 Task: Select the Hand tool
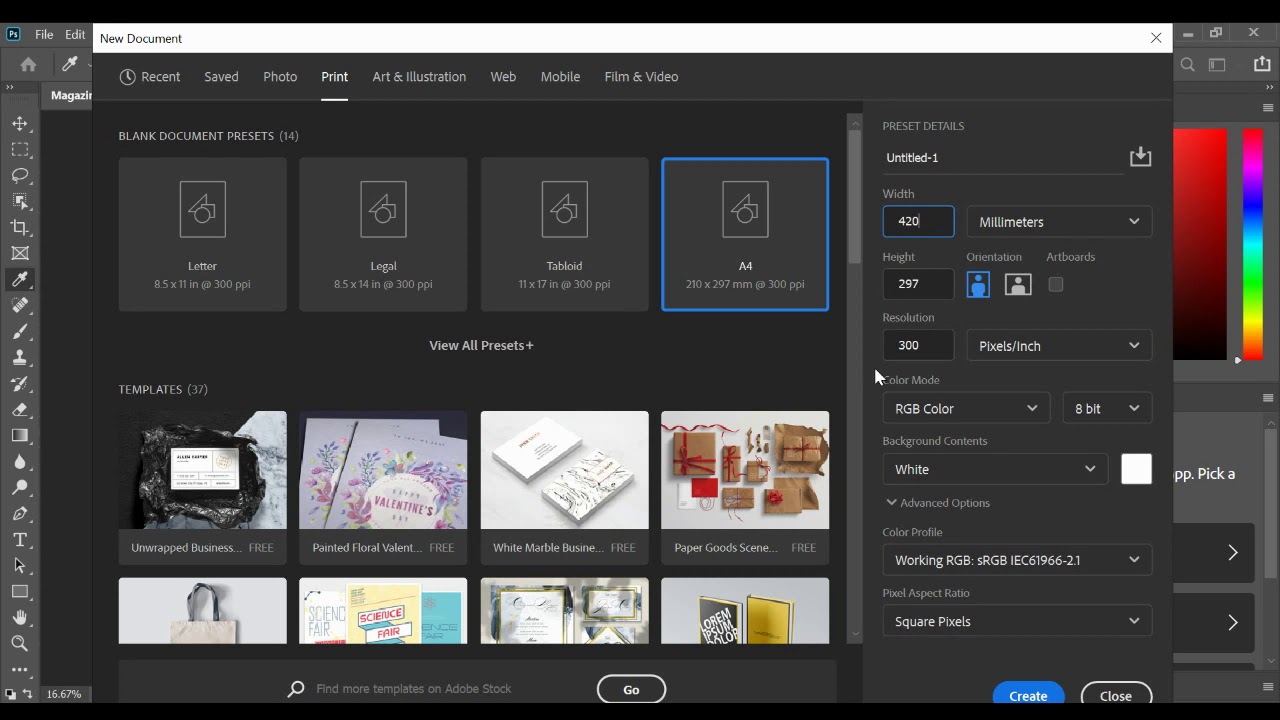[x=20, y=617]
